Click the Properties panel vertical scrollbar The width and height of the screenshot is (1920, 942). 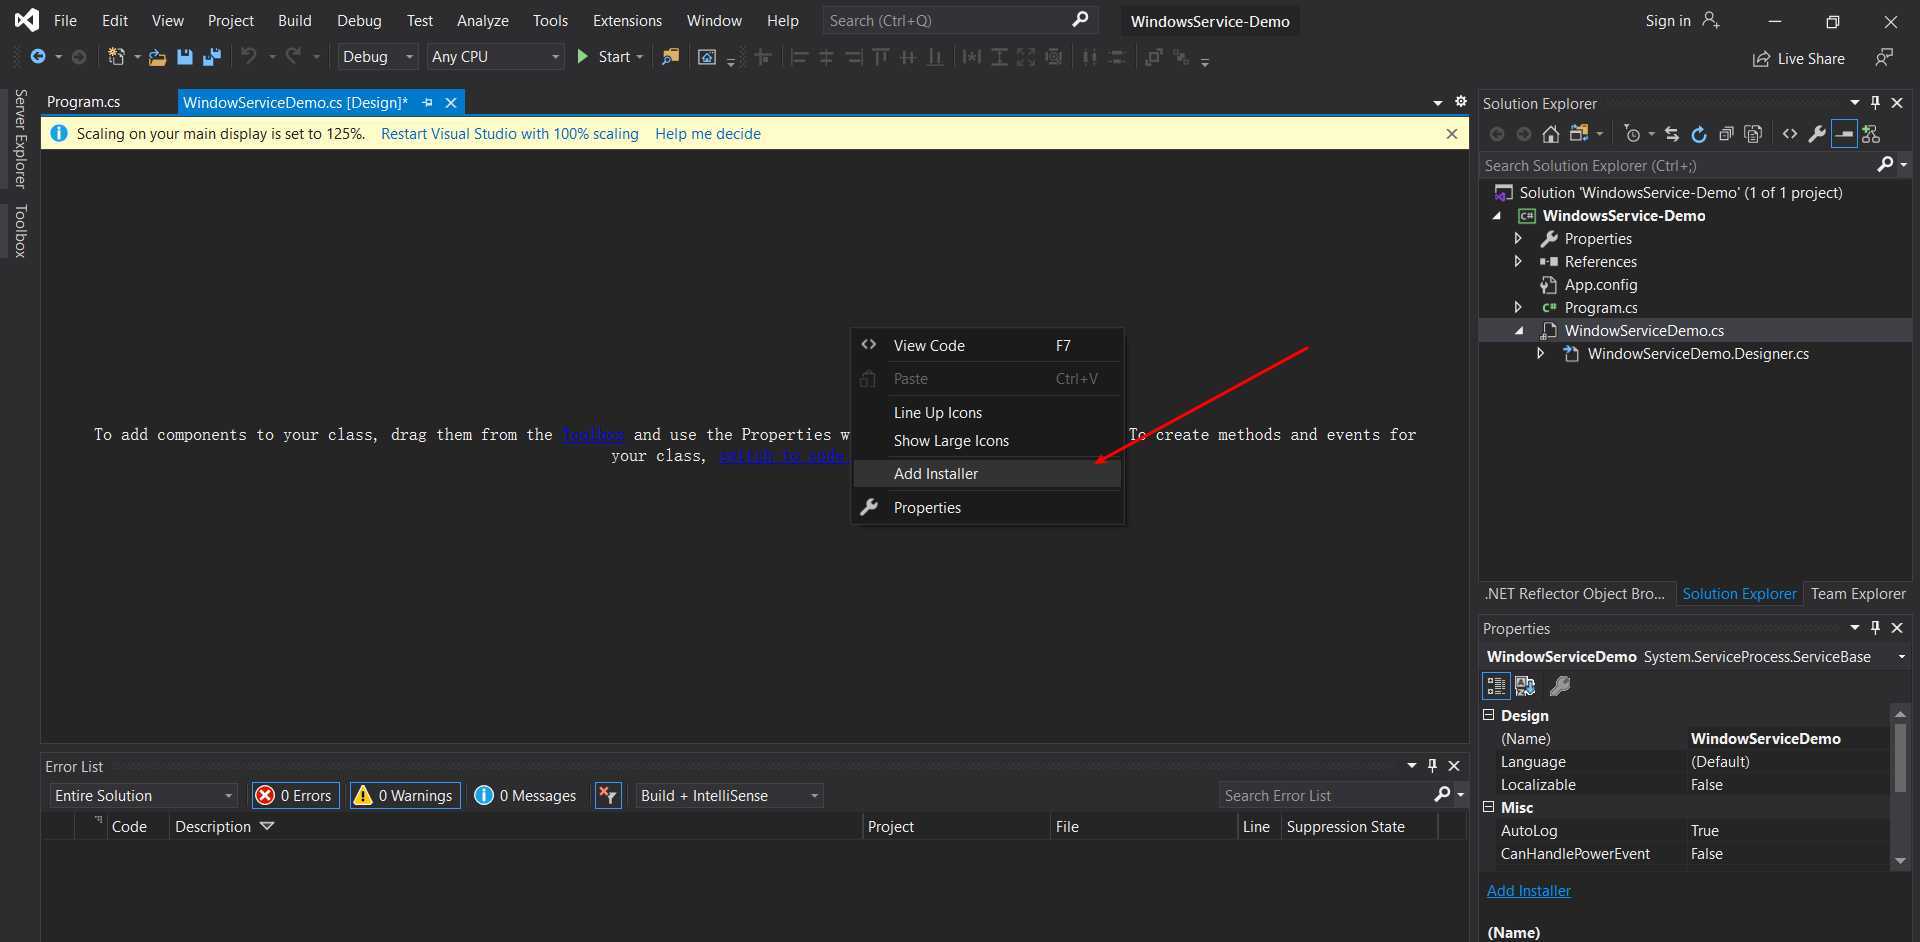tap(1900, 787)
